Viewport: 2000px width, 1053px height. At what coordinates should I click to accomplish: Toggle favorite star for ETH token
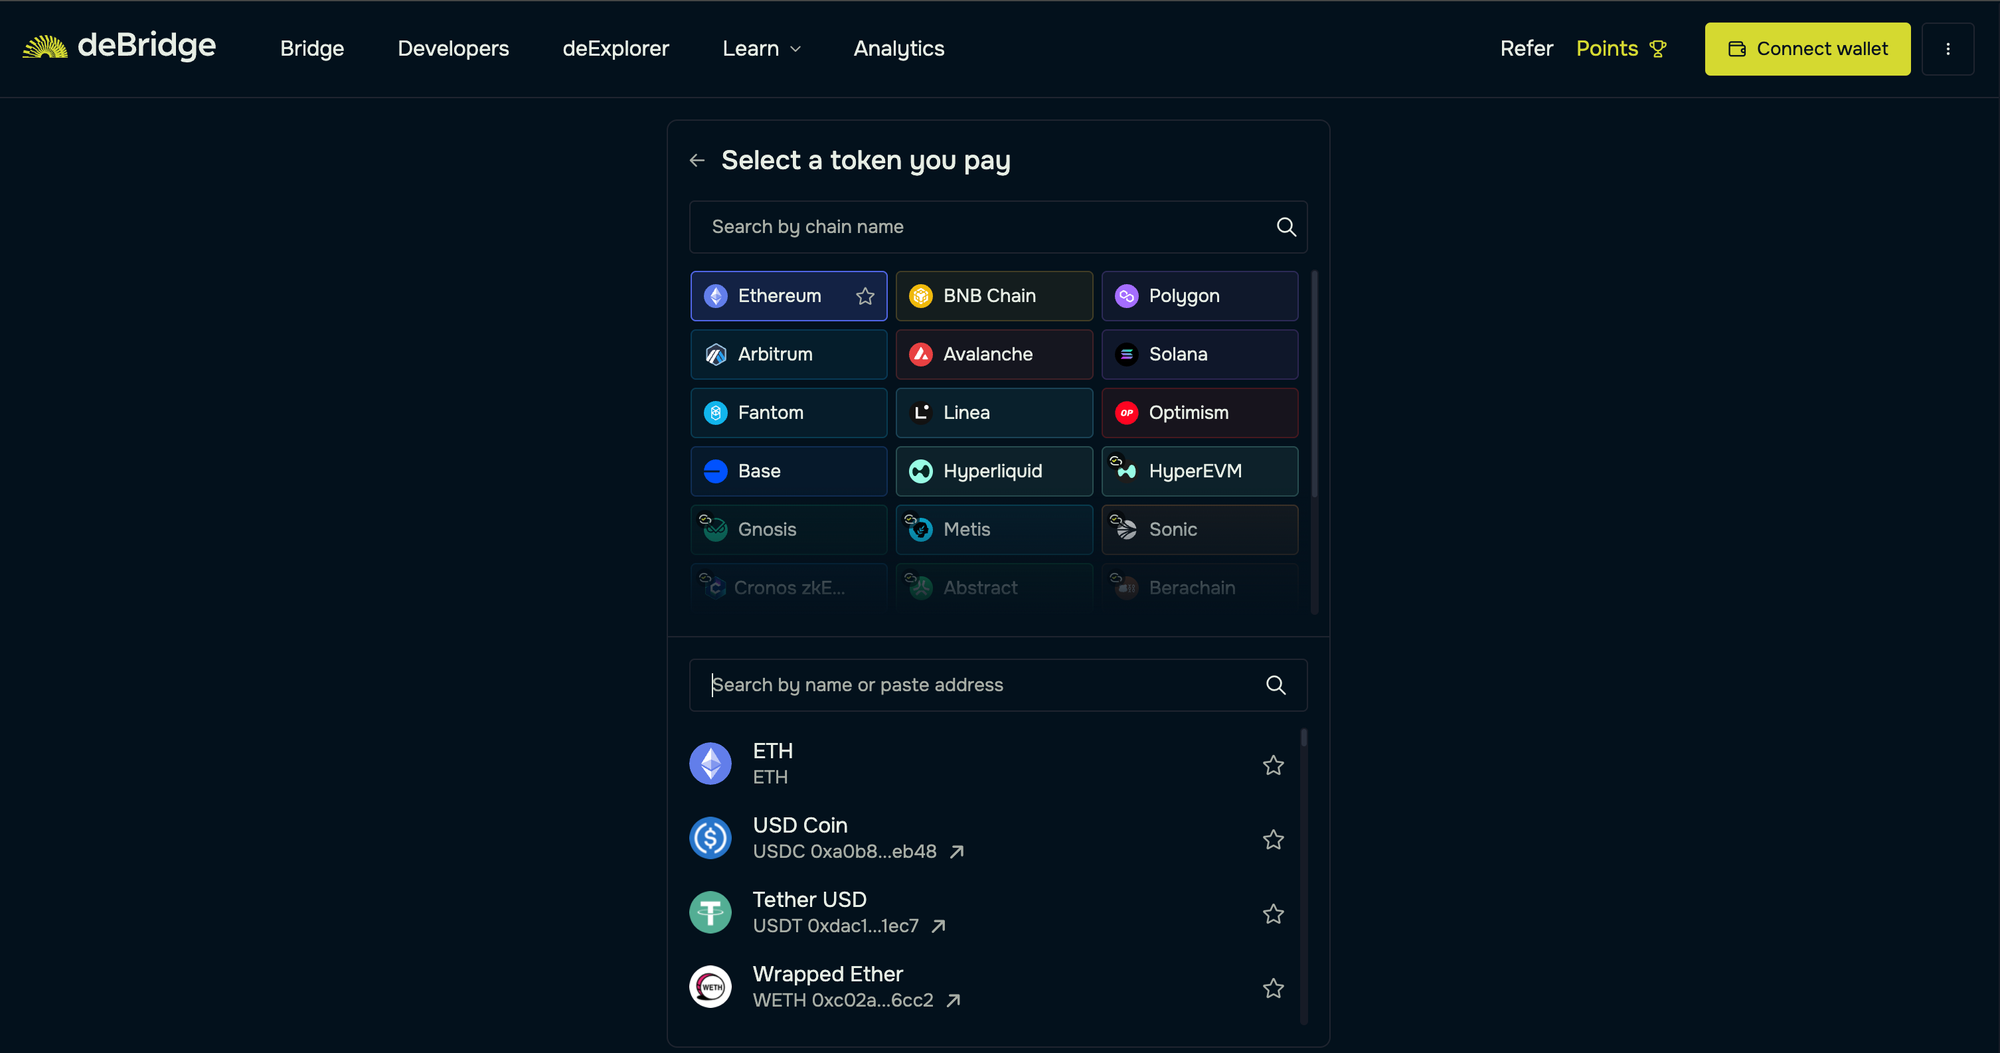1272,765
